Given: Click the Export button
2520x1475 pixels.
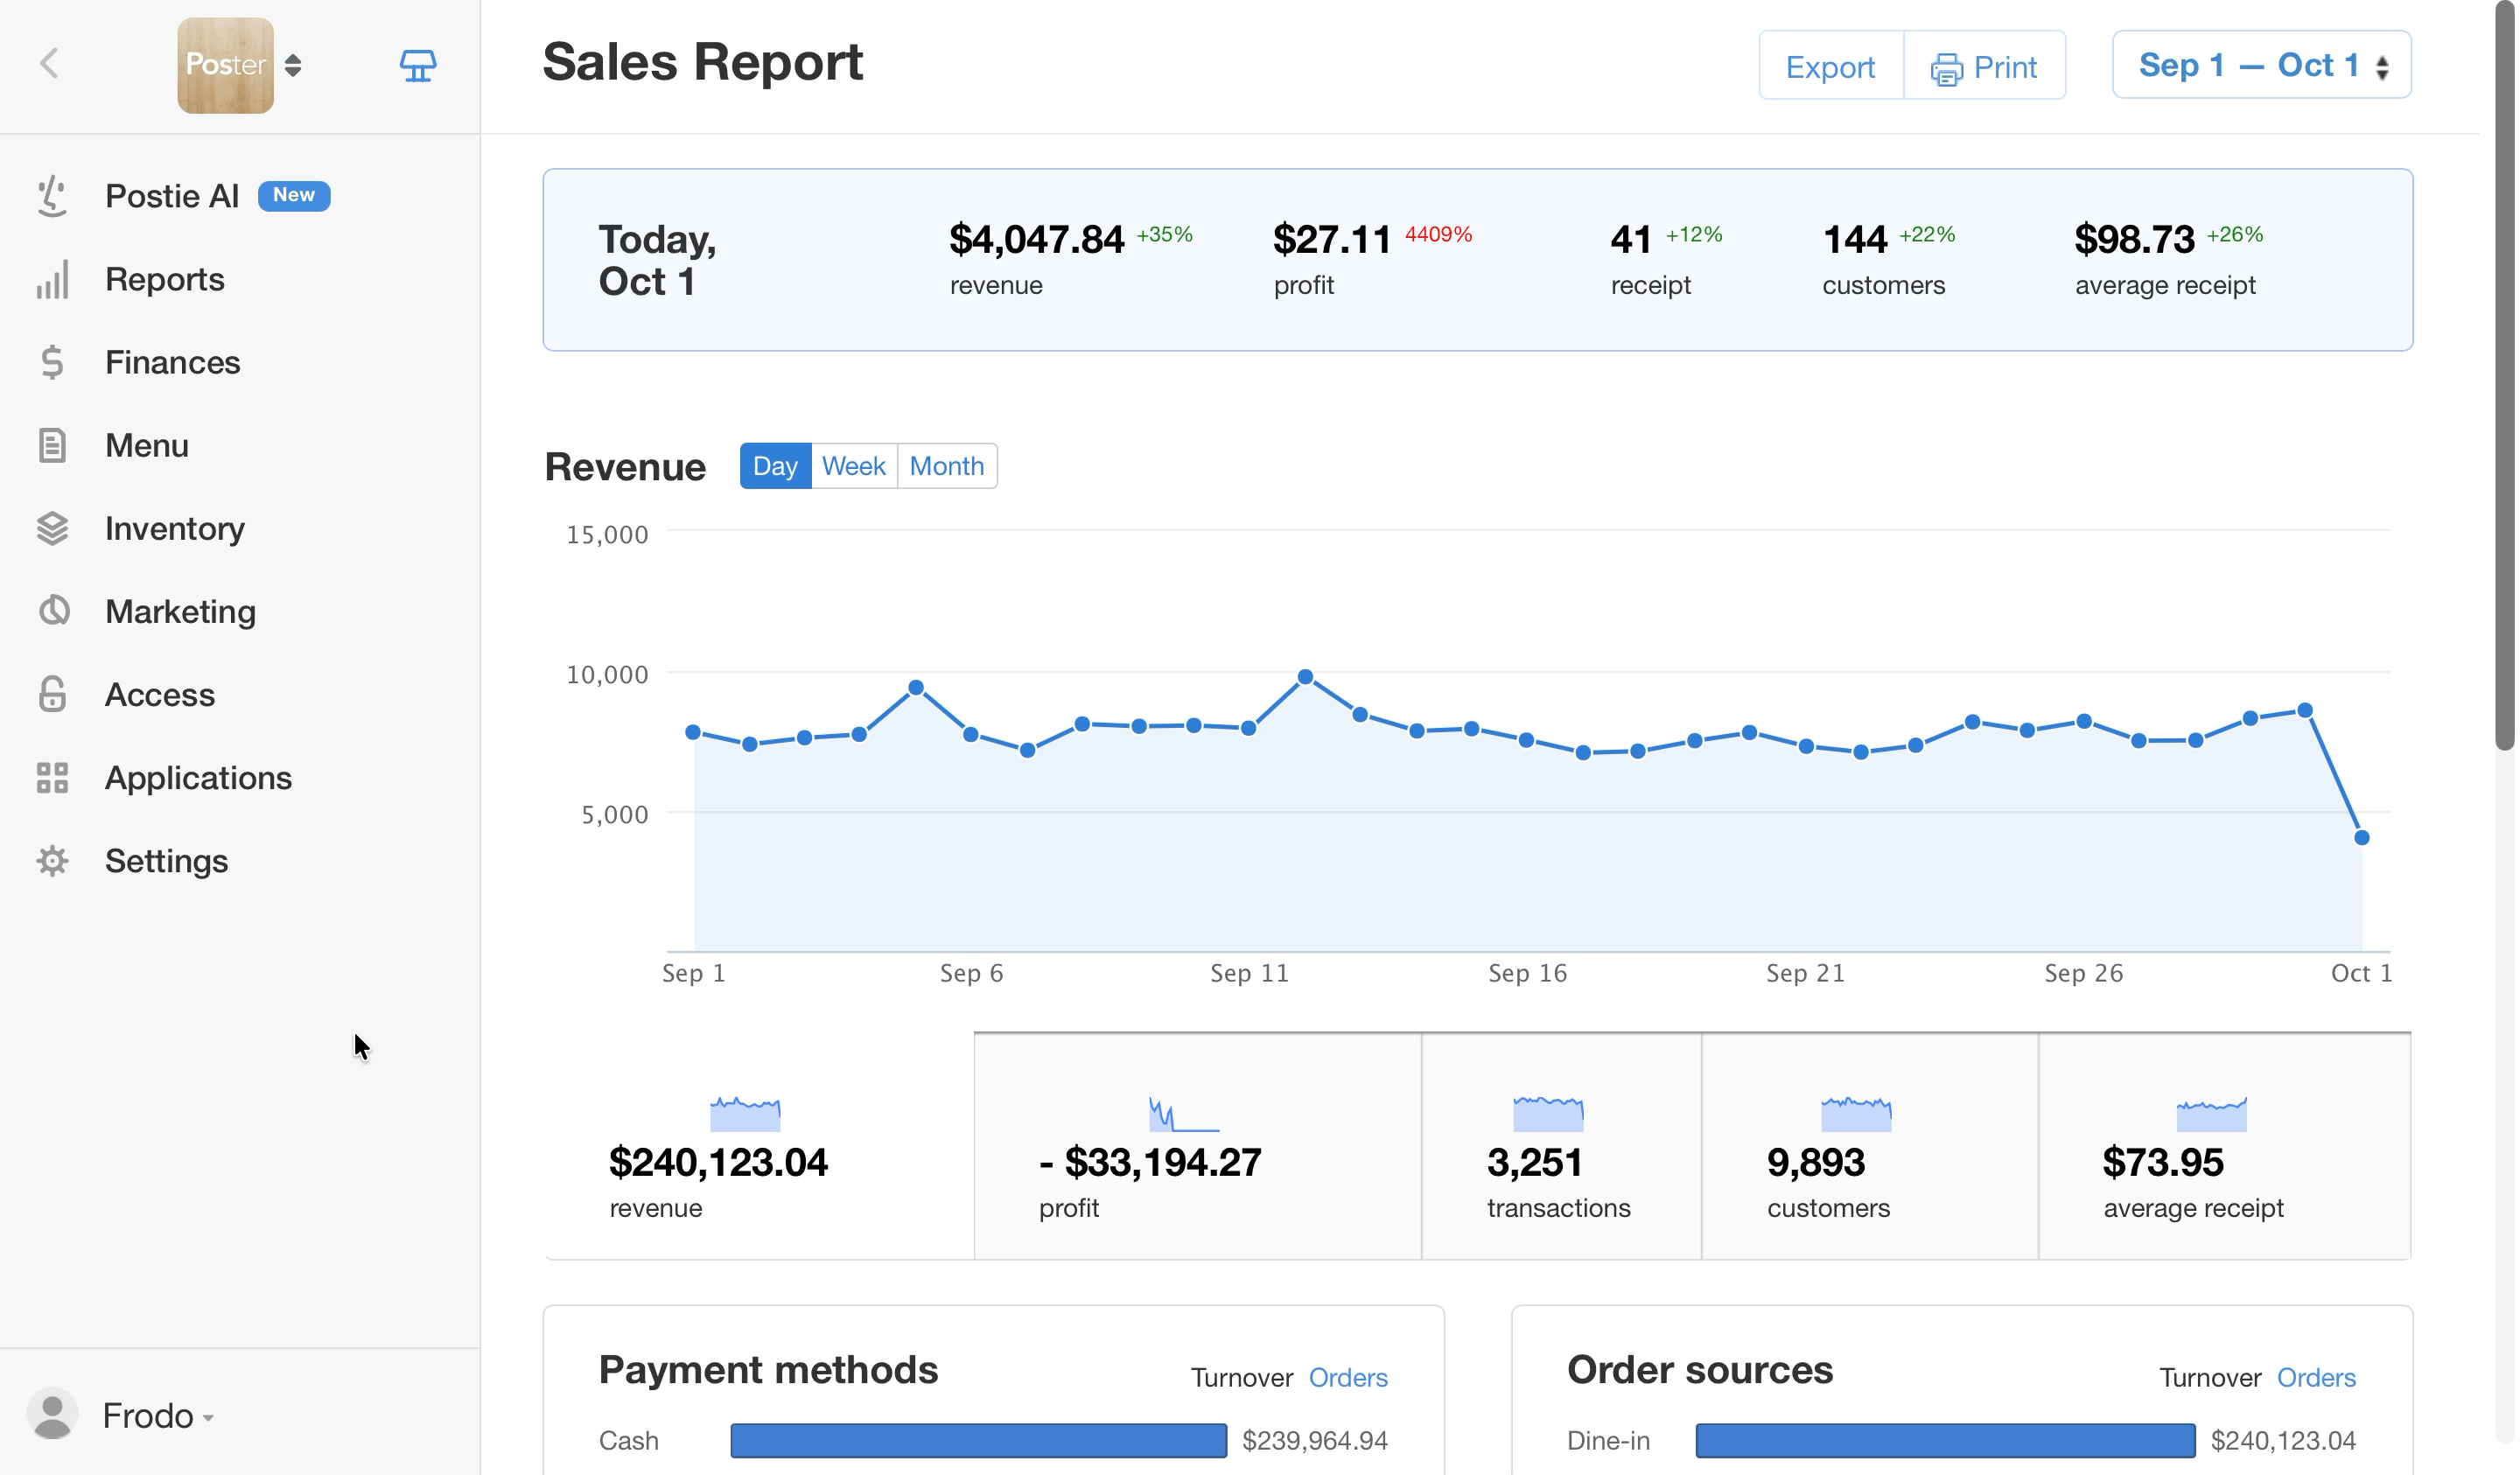Looking at the screenshot, I should click(x=1830, y=66).
